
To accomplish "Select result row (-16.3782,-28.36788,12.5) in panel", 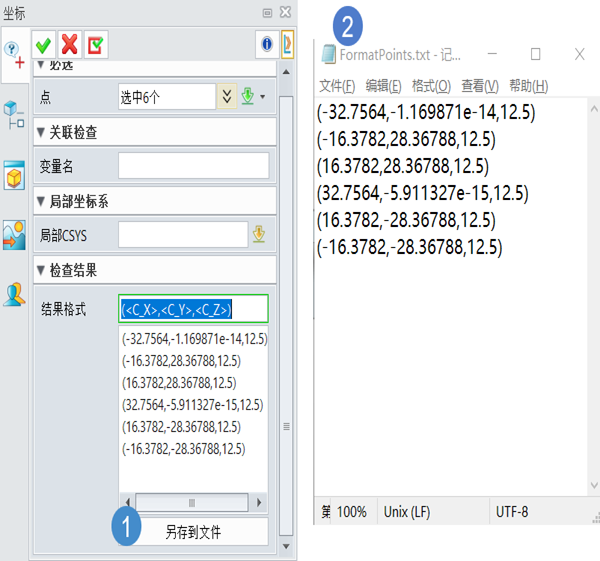I will coord(183,449).
